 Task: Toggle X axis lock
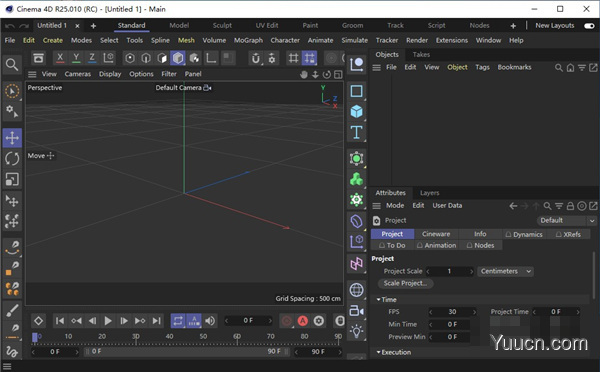pyautogui.click(x=60, y=58)
